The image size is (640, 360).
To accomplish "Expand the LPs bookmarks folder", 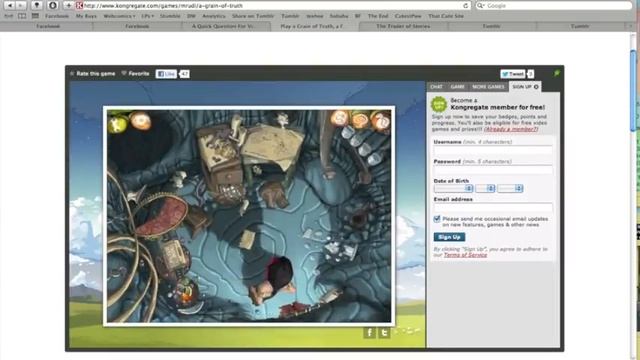I will [148, 16].
